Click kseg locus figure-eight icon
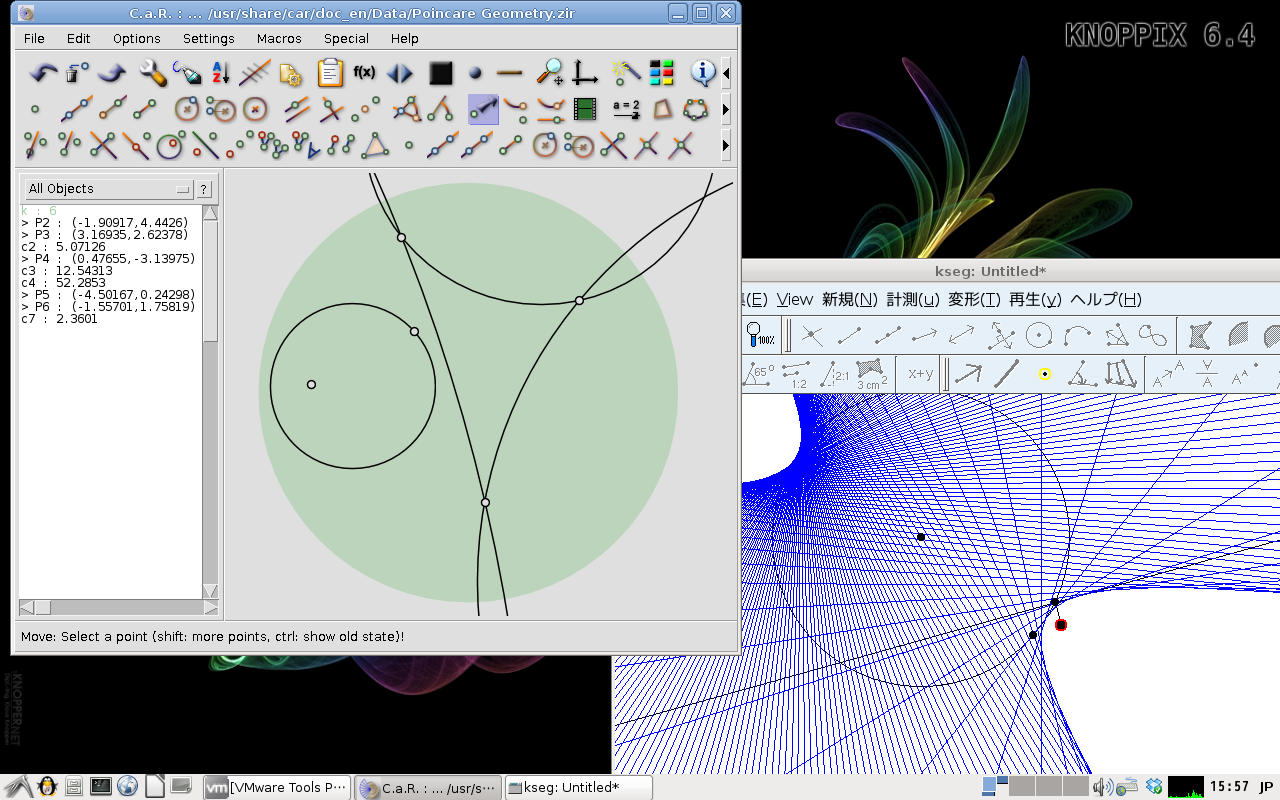 [1153, 335]
